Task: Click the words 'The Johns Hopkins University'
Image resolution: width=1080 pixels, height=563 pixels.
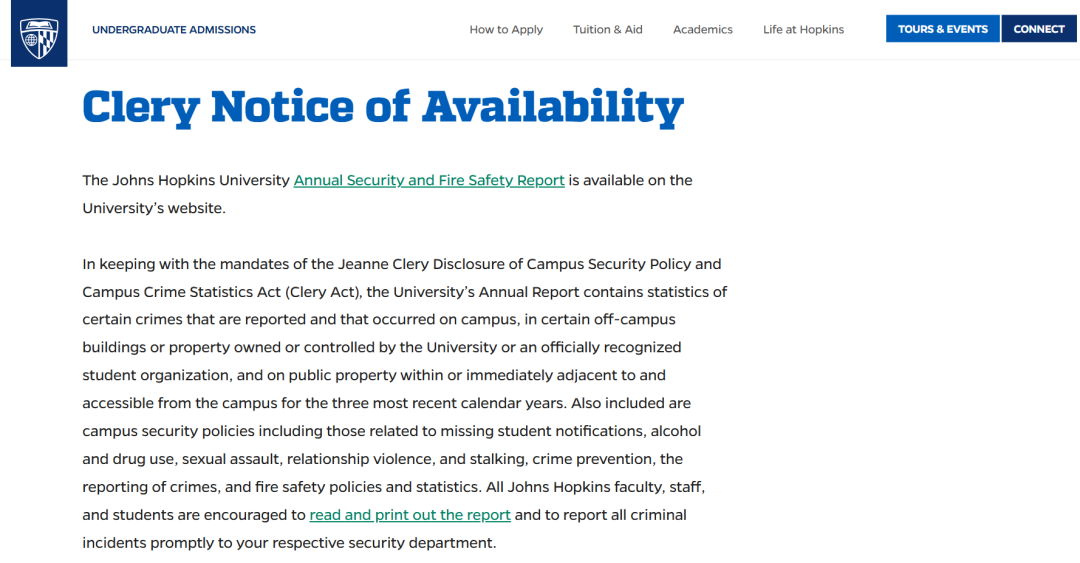Action: [186, 181]
